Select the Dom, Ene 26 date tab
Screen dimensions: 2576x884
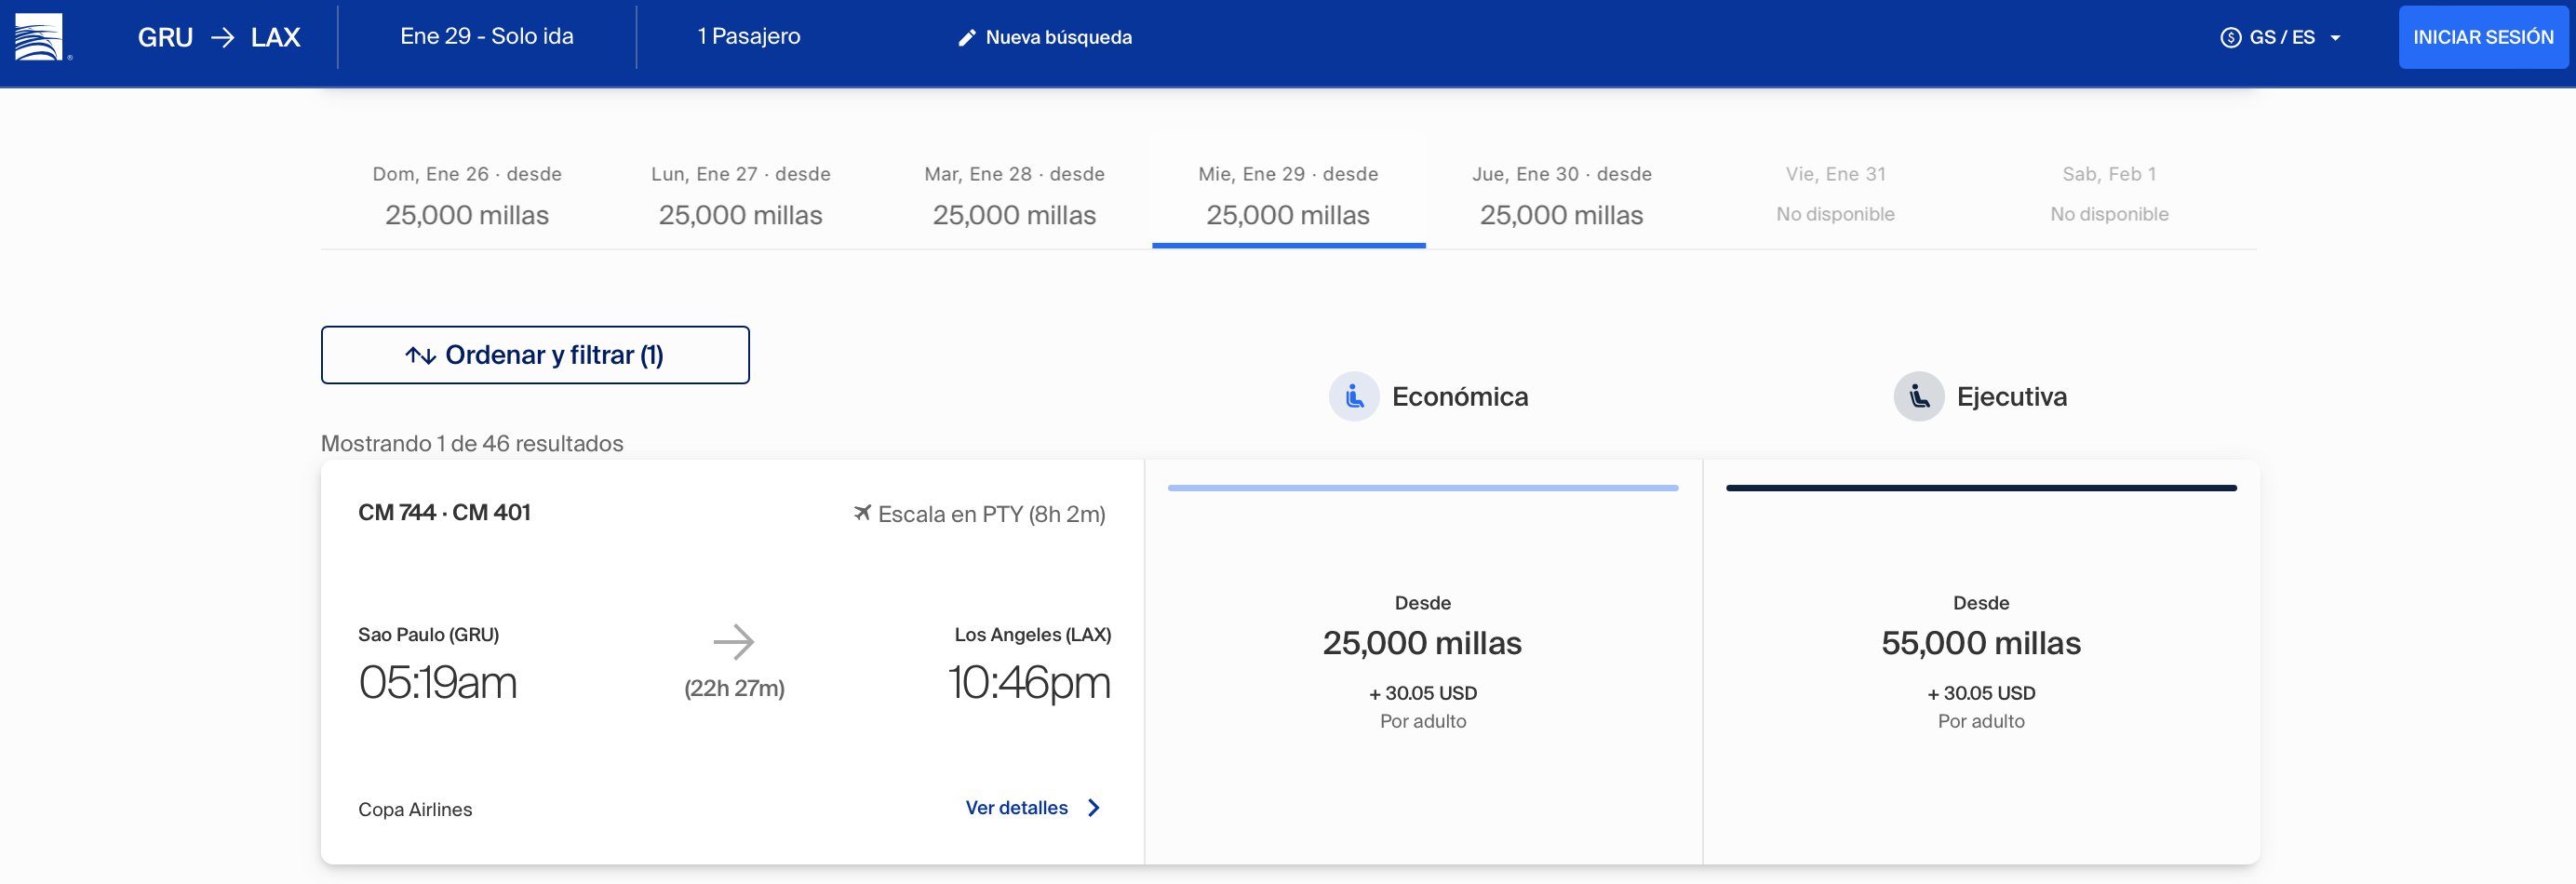point(467,195)
